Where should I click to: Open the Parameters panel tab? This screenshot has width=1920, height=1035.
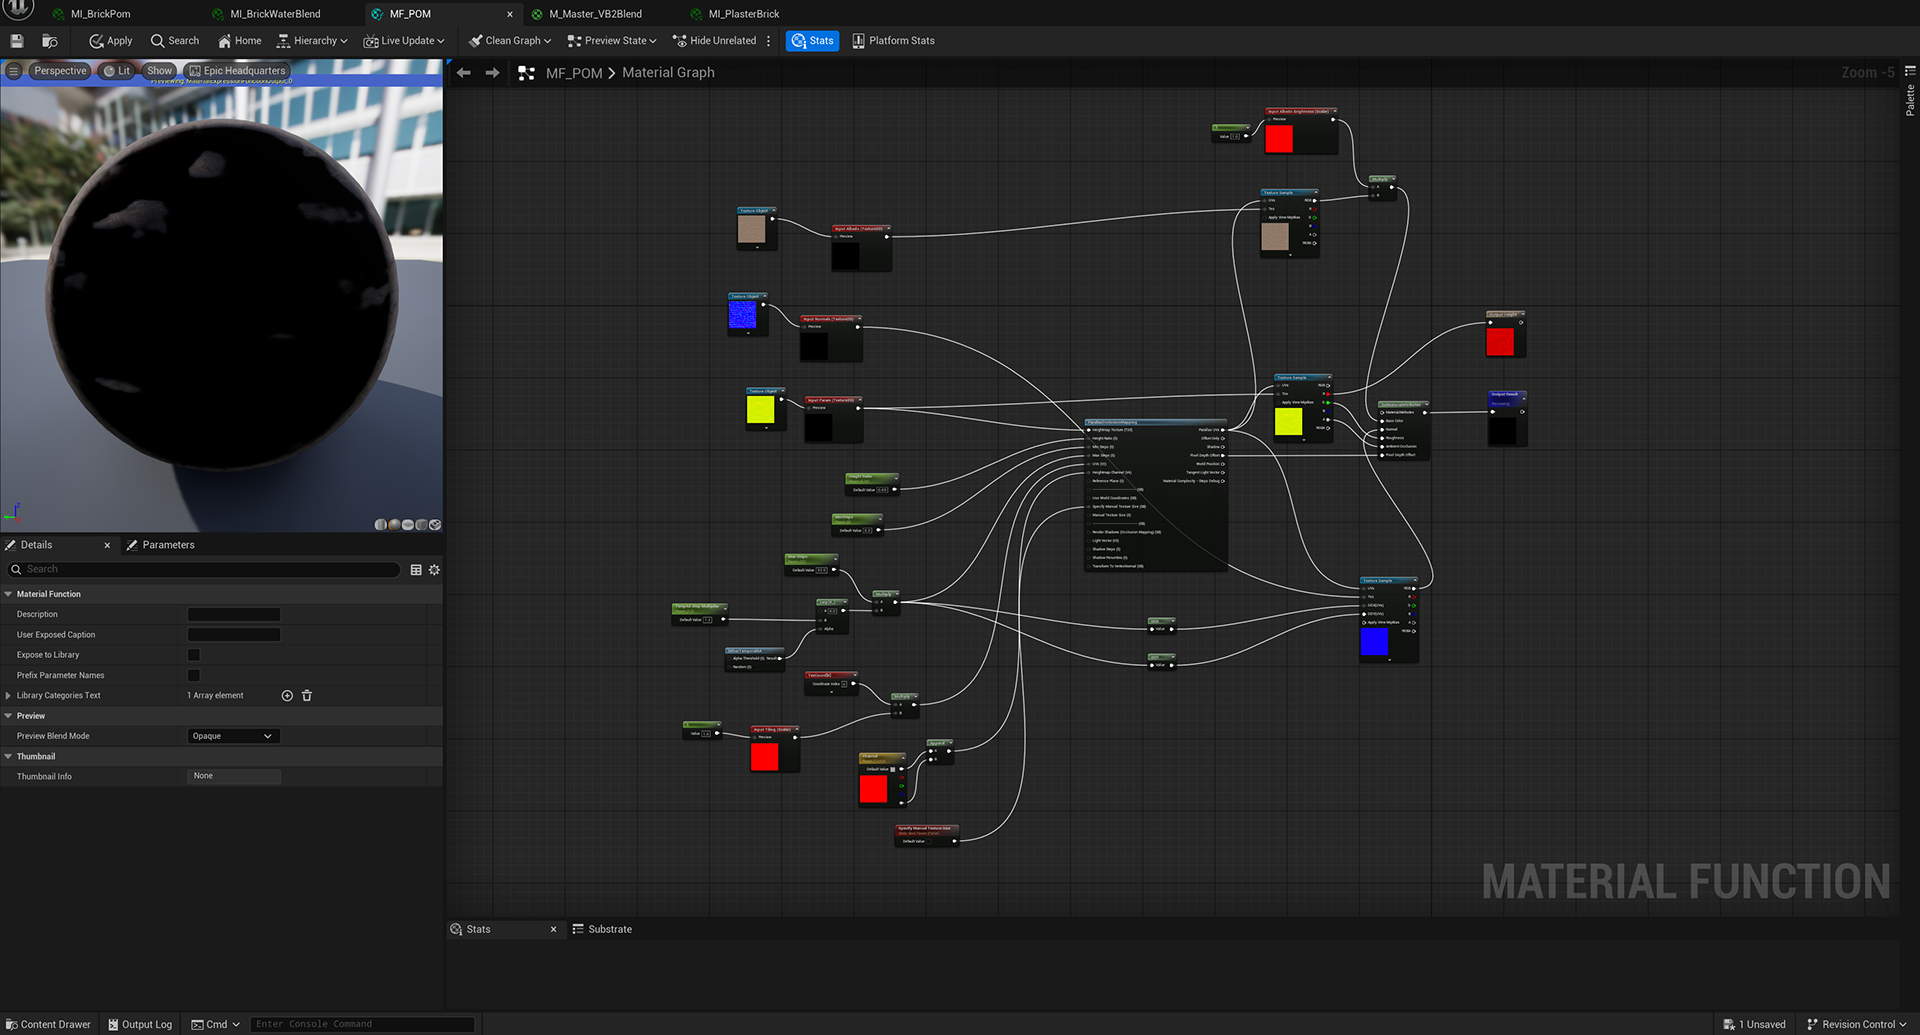click(167, 545)
